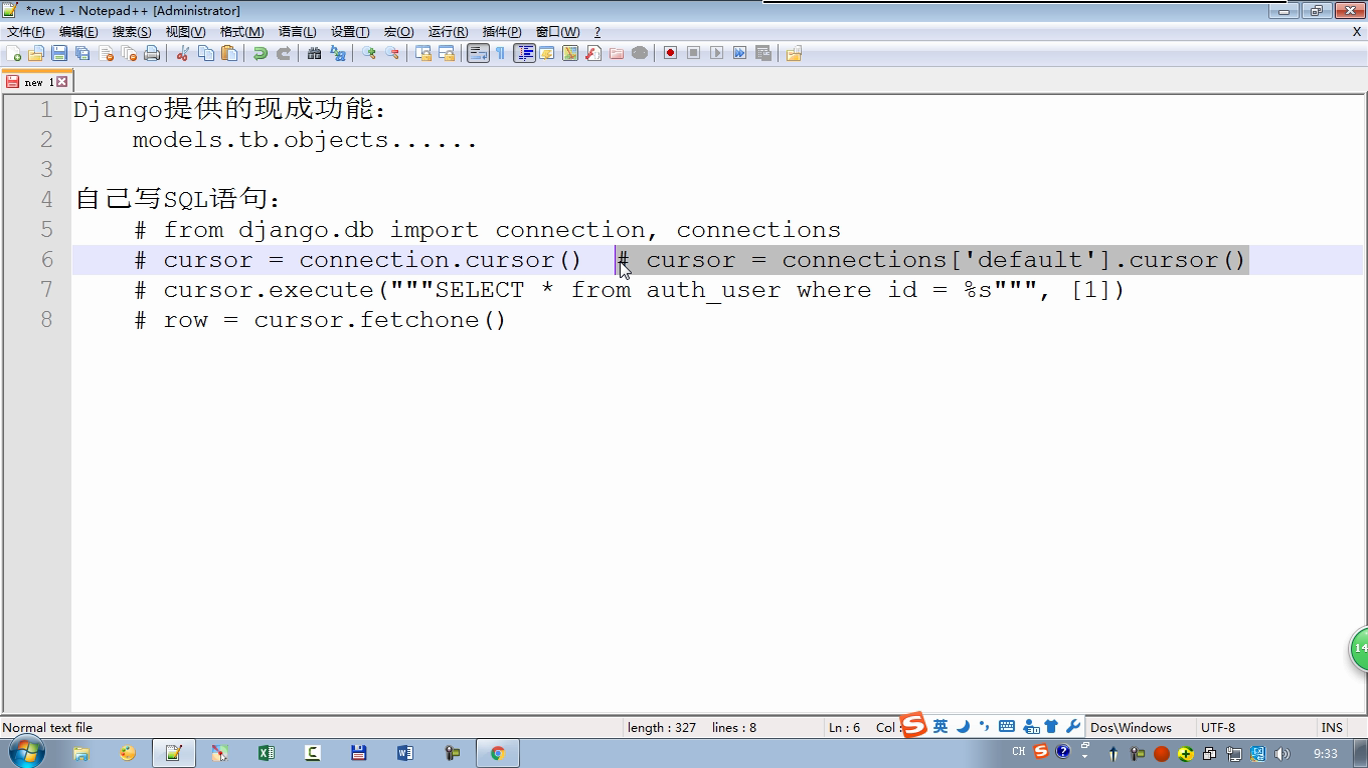The width and height of the screenshot is (1368, 768).
Task: Click the Print toolbar icon
Action: coord(152,53)
